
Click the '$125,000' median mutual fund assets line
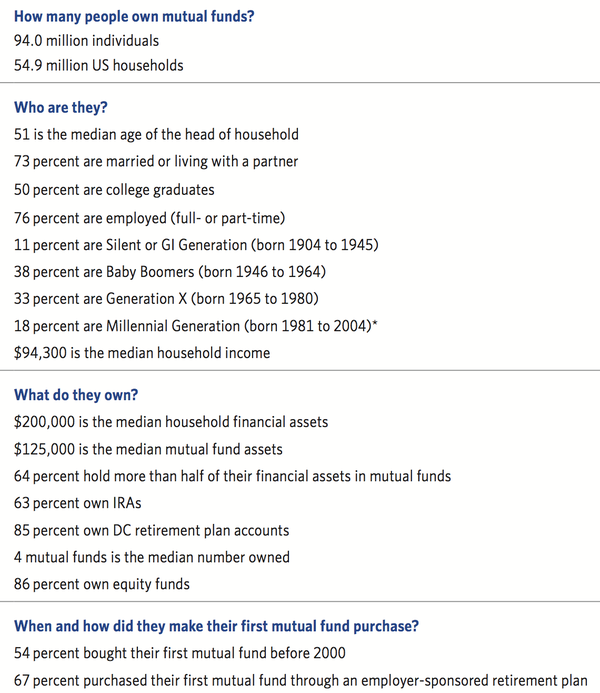pyautogui.click(x=148, y=449)
